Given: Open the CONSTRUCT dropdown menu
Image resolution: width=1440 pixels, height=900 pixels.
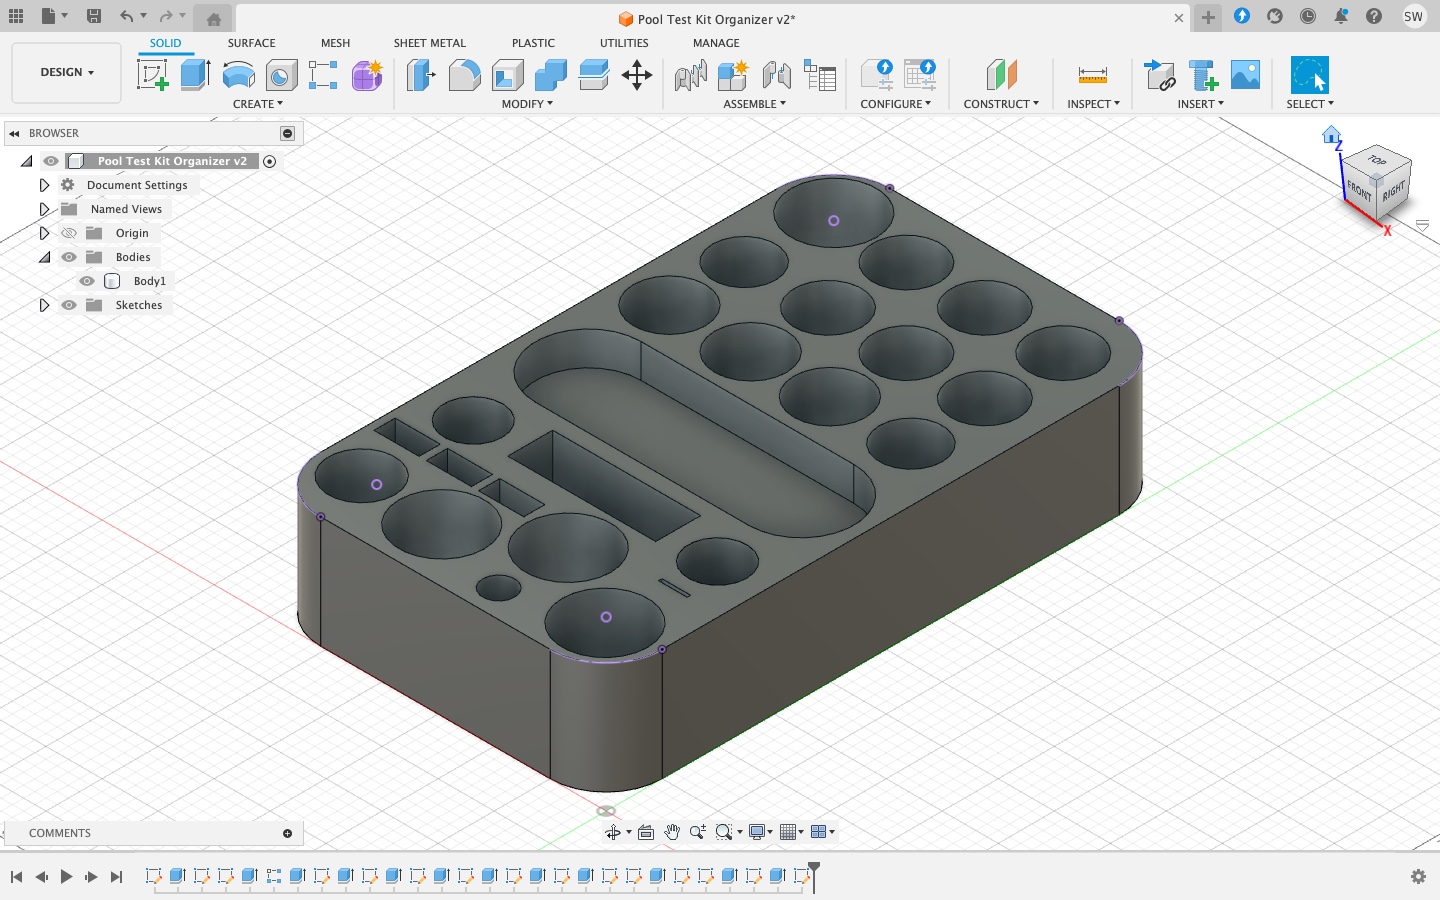Looking at the screenshot, I should tap(1001, 104).
